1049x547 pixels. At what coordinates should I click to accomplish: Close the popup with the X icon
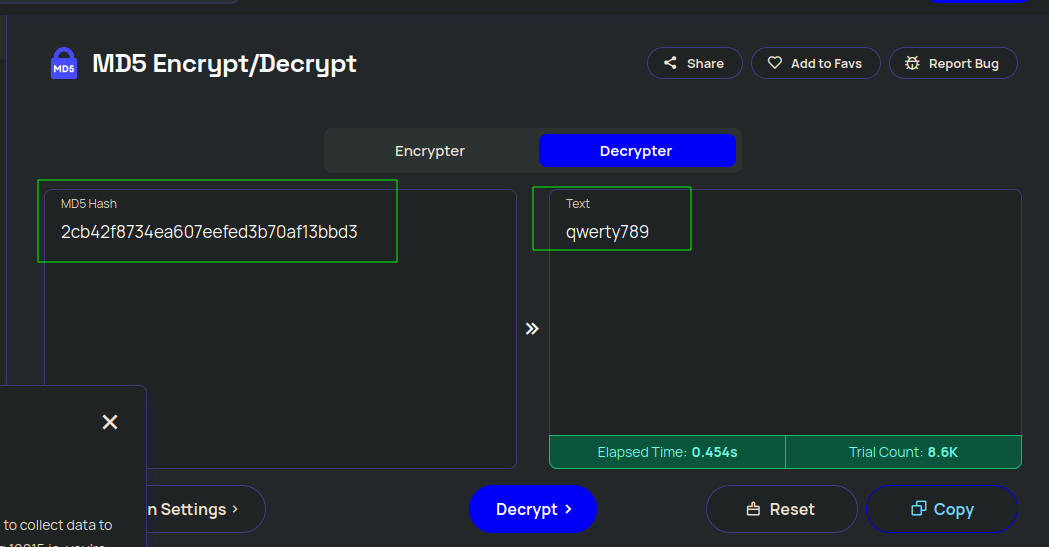click(110, 422)
